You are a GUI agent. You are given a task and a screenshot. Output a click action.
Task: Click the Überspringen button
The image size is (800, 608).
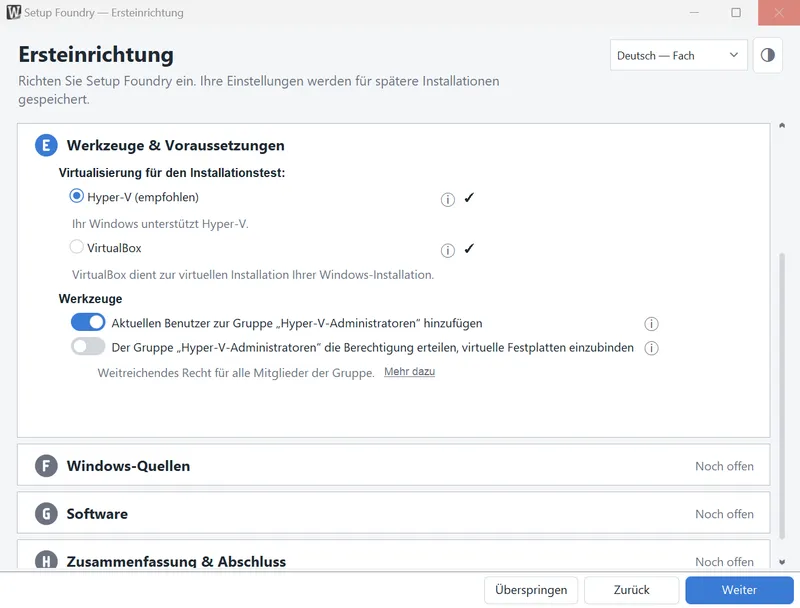pyautogui.click(x=531, y=590)
